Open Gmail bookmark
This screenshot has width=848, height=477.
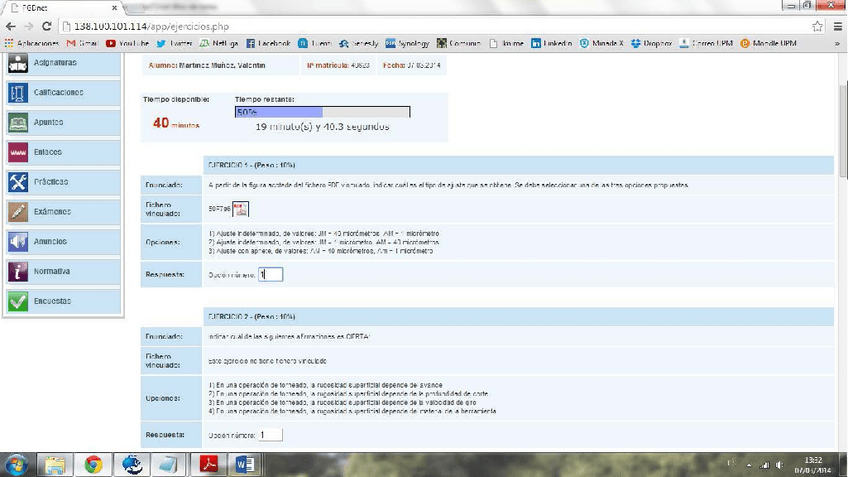82,43
